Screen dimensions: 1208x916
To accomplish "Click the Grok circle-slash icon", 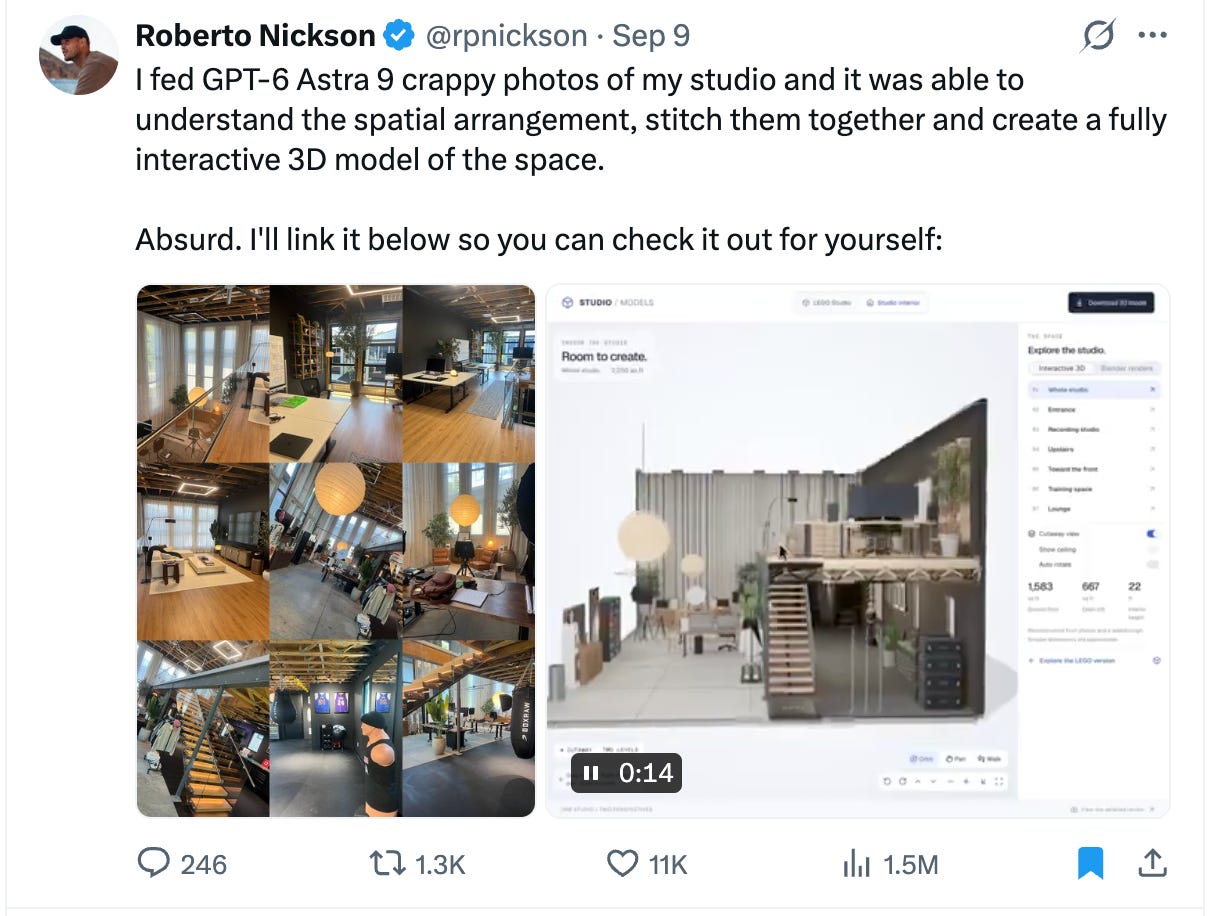I will [x=1098, y=37].
